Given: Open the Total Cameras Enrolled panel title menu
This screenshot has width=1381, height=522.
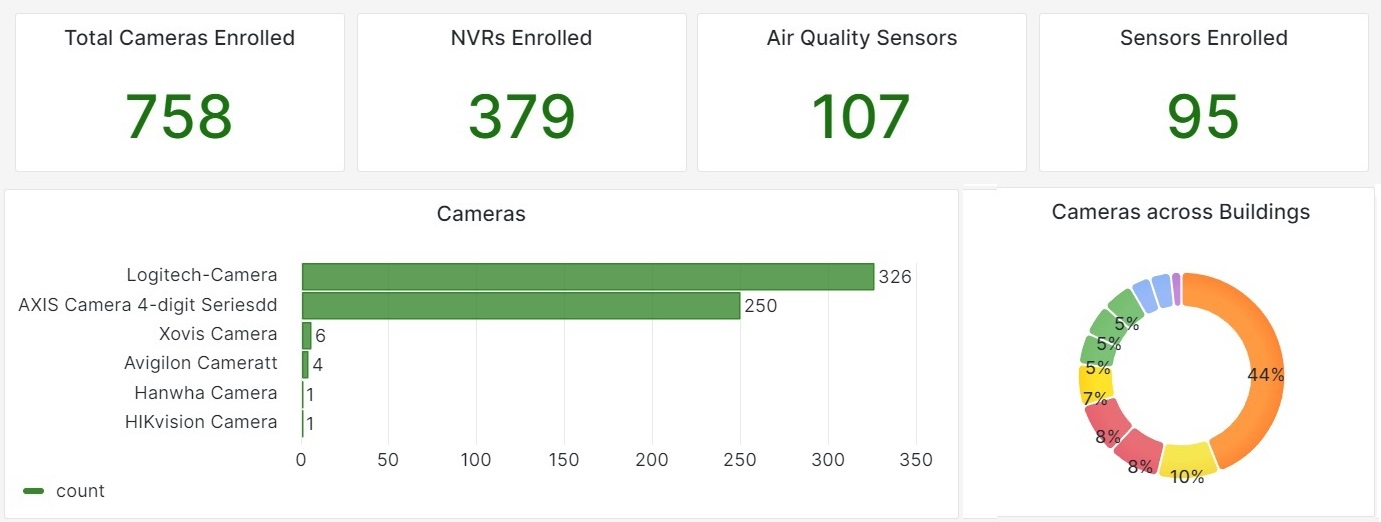Looking at the screenshot, I should coord(179,39).
